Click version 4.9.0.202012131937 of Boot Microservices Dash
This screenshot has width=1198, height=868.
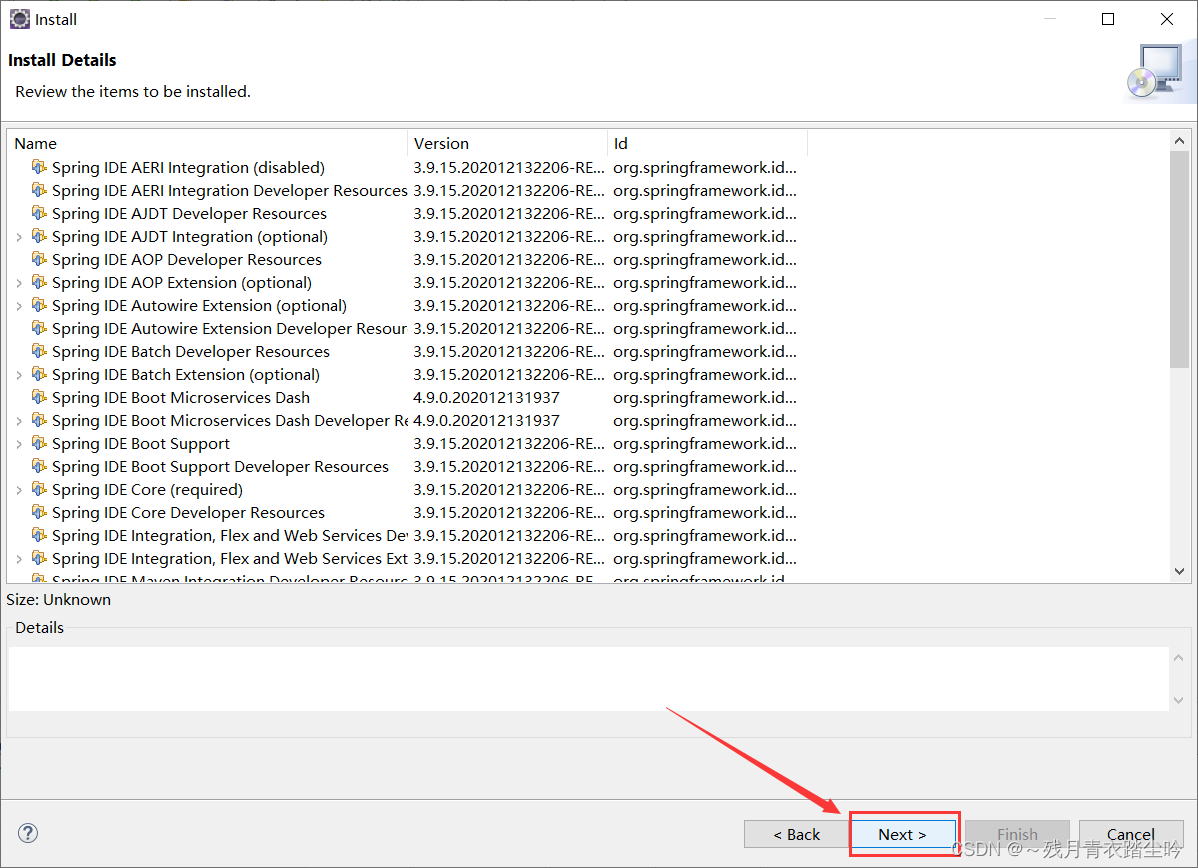coord(486,397)
